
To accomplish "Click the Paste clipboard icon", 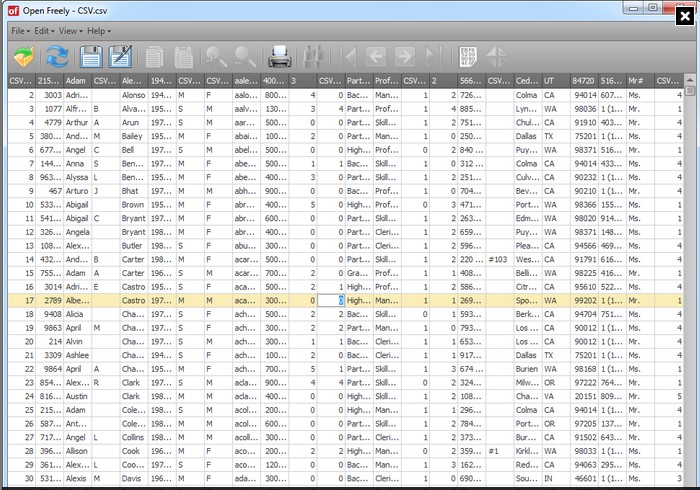I will click(x=183, y=57).
